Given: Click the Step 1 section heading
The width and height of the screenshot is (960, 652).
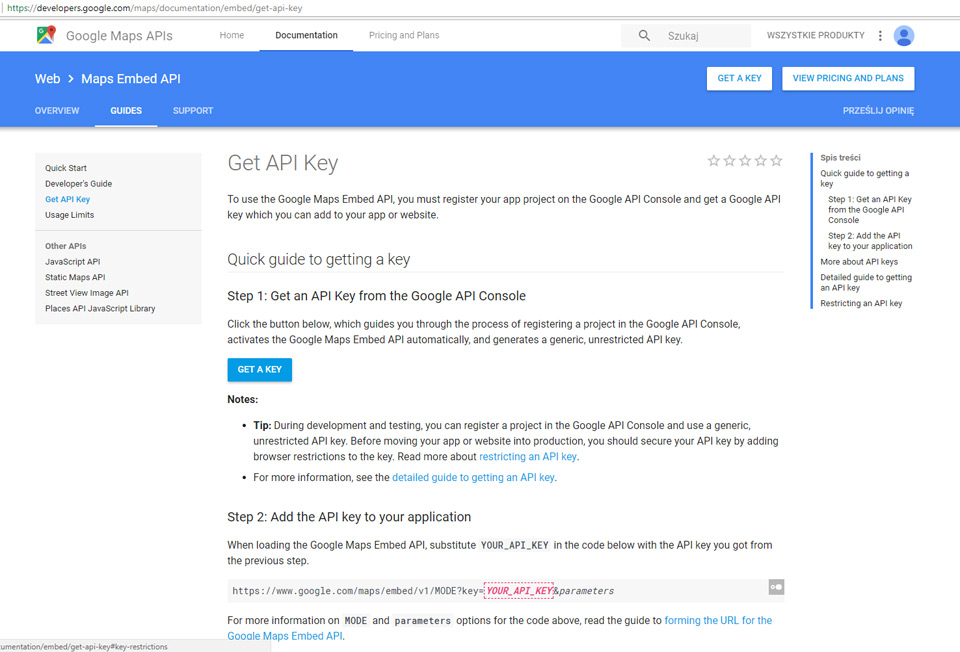Looking at the screenshot, I should click(377, 296).
